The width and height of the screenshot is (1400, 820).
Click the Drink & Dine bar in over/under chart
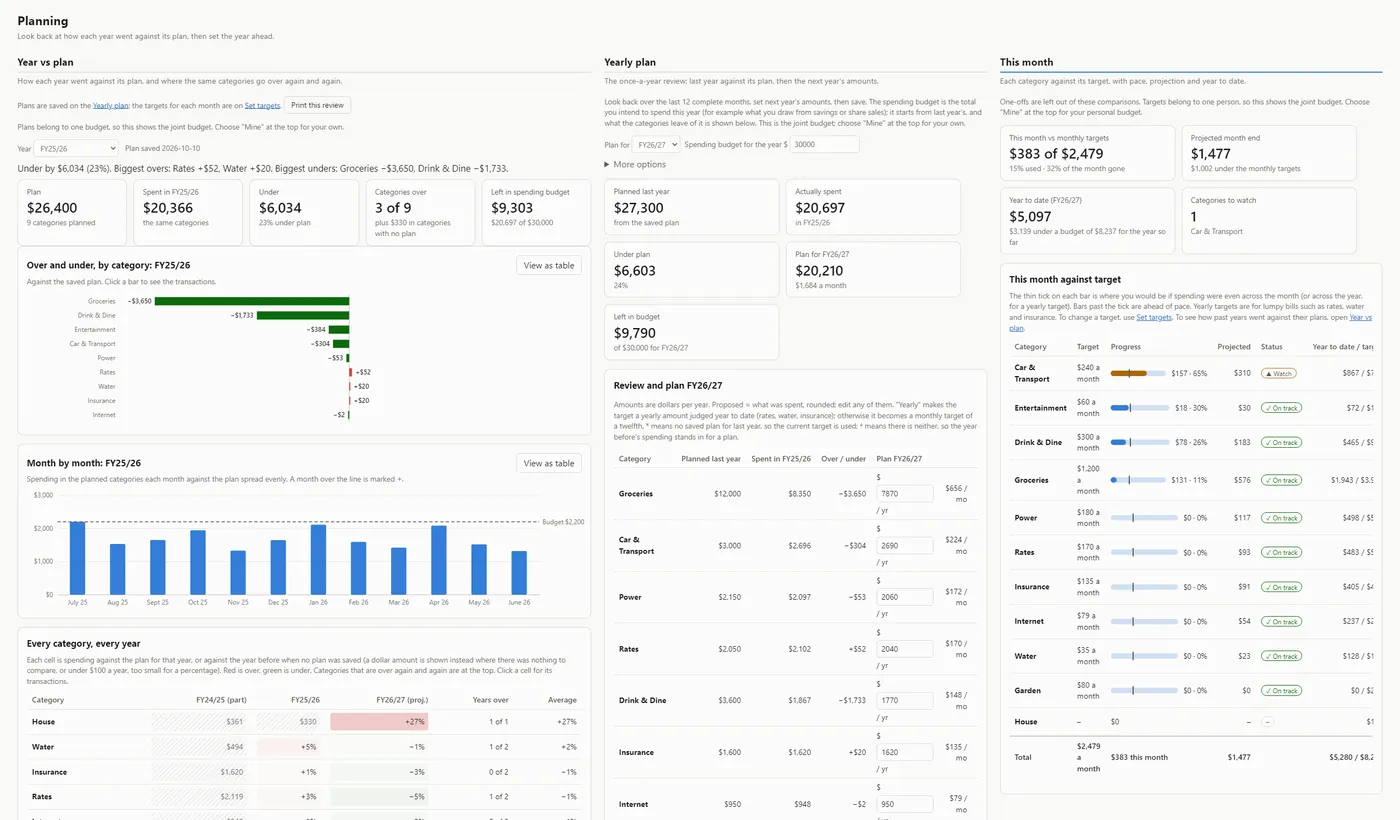point(303,315)
